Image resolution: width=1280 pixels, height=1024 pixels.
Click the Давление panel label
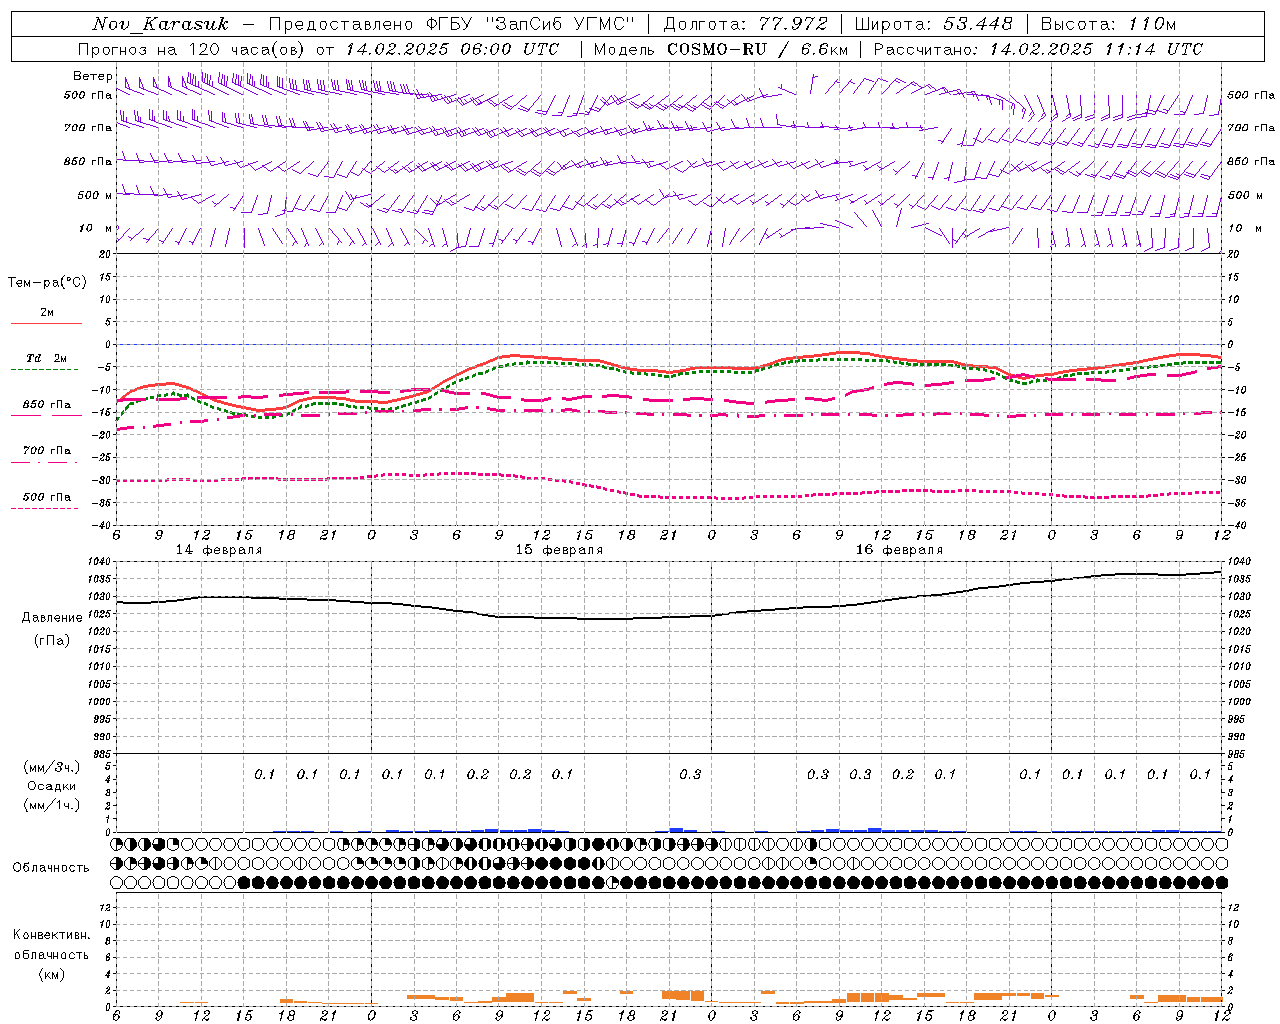click(52, 618)
